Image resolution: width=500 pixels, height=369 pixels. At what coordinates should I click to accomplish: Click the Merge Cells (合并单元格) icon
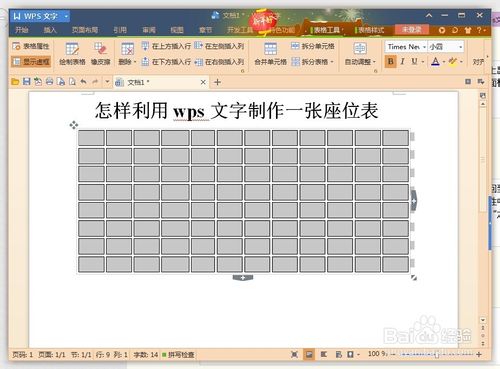pos(270,54)
